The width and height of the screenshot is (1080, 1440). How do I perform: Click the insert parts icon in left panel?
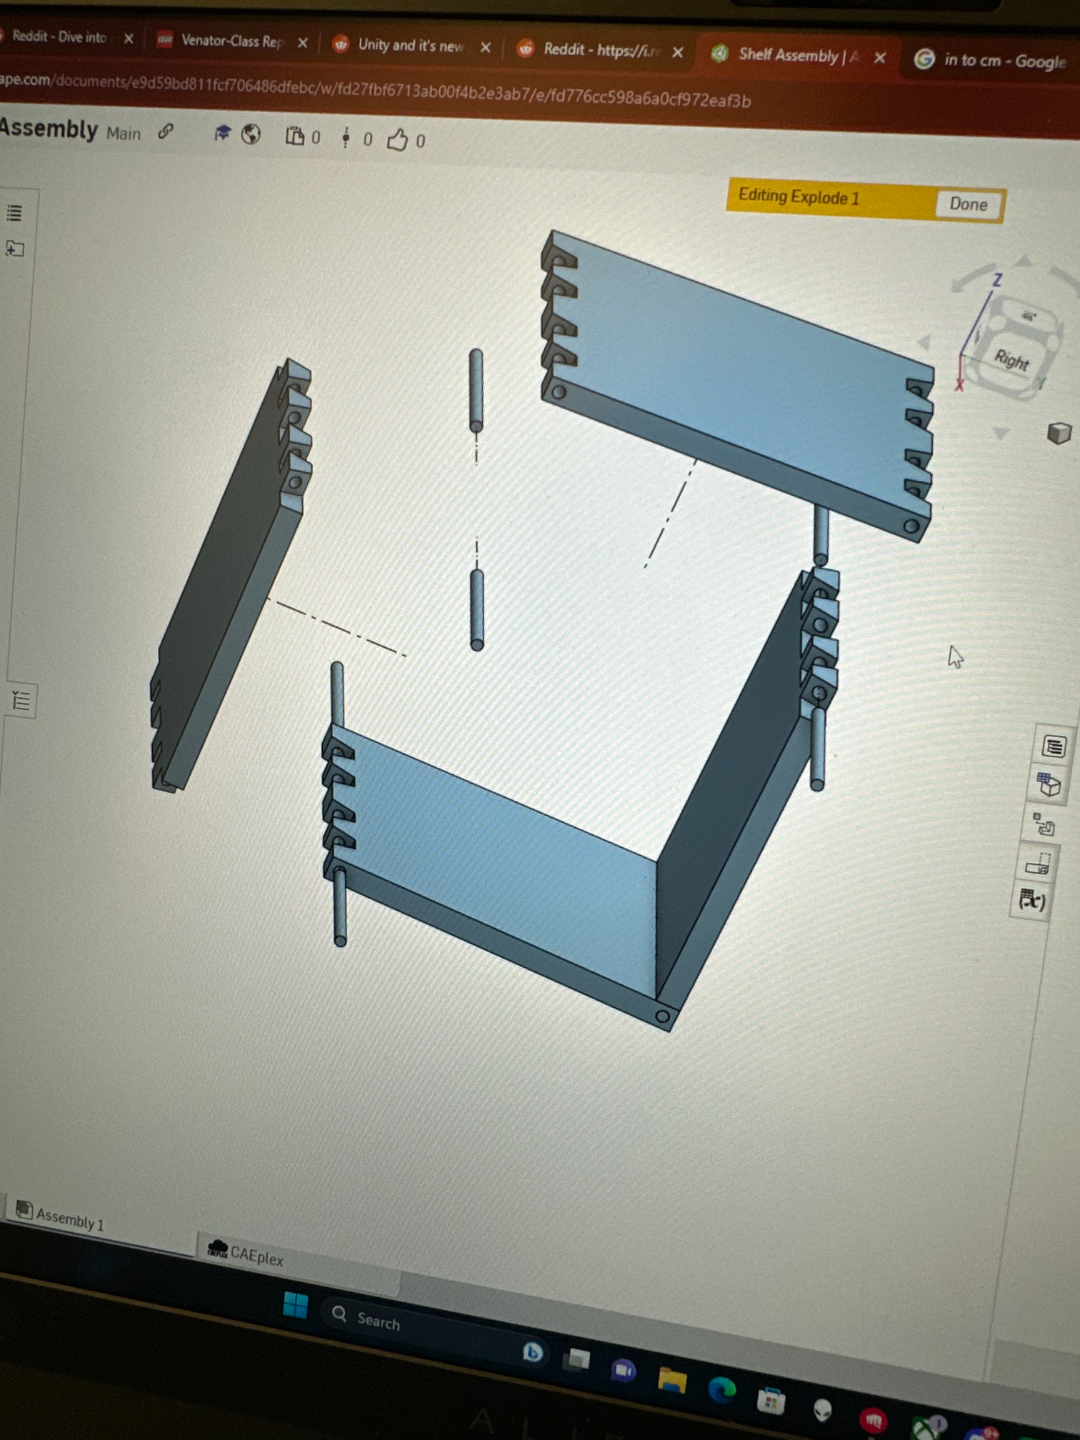15,248
